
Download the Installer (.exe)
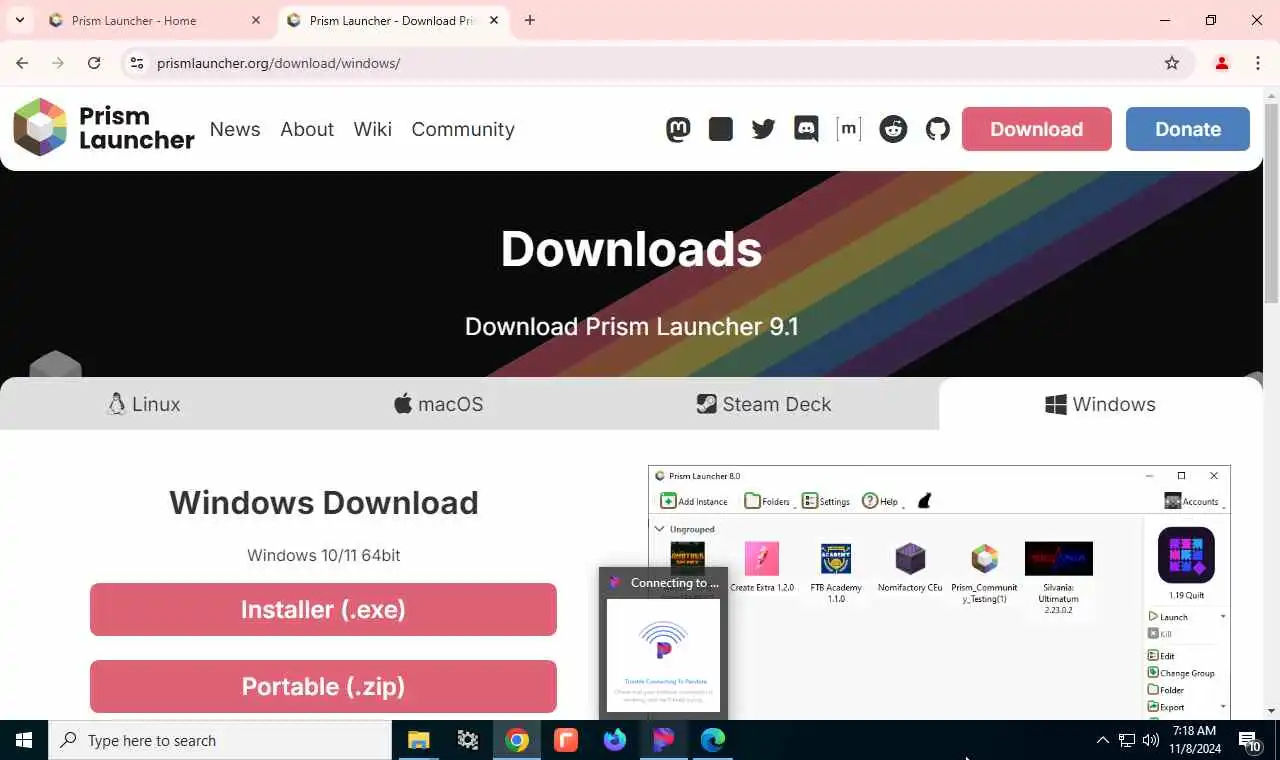click(323, 609)
